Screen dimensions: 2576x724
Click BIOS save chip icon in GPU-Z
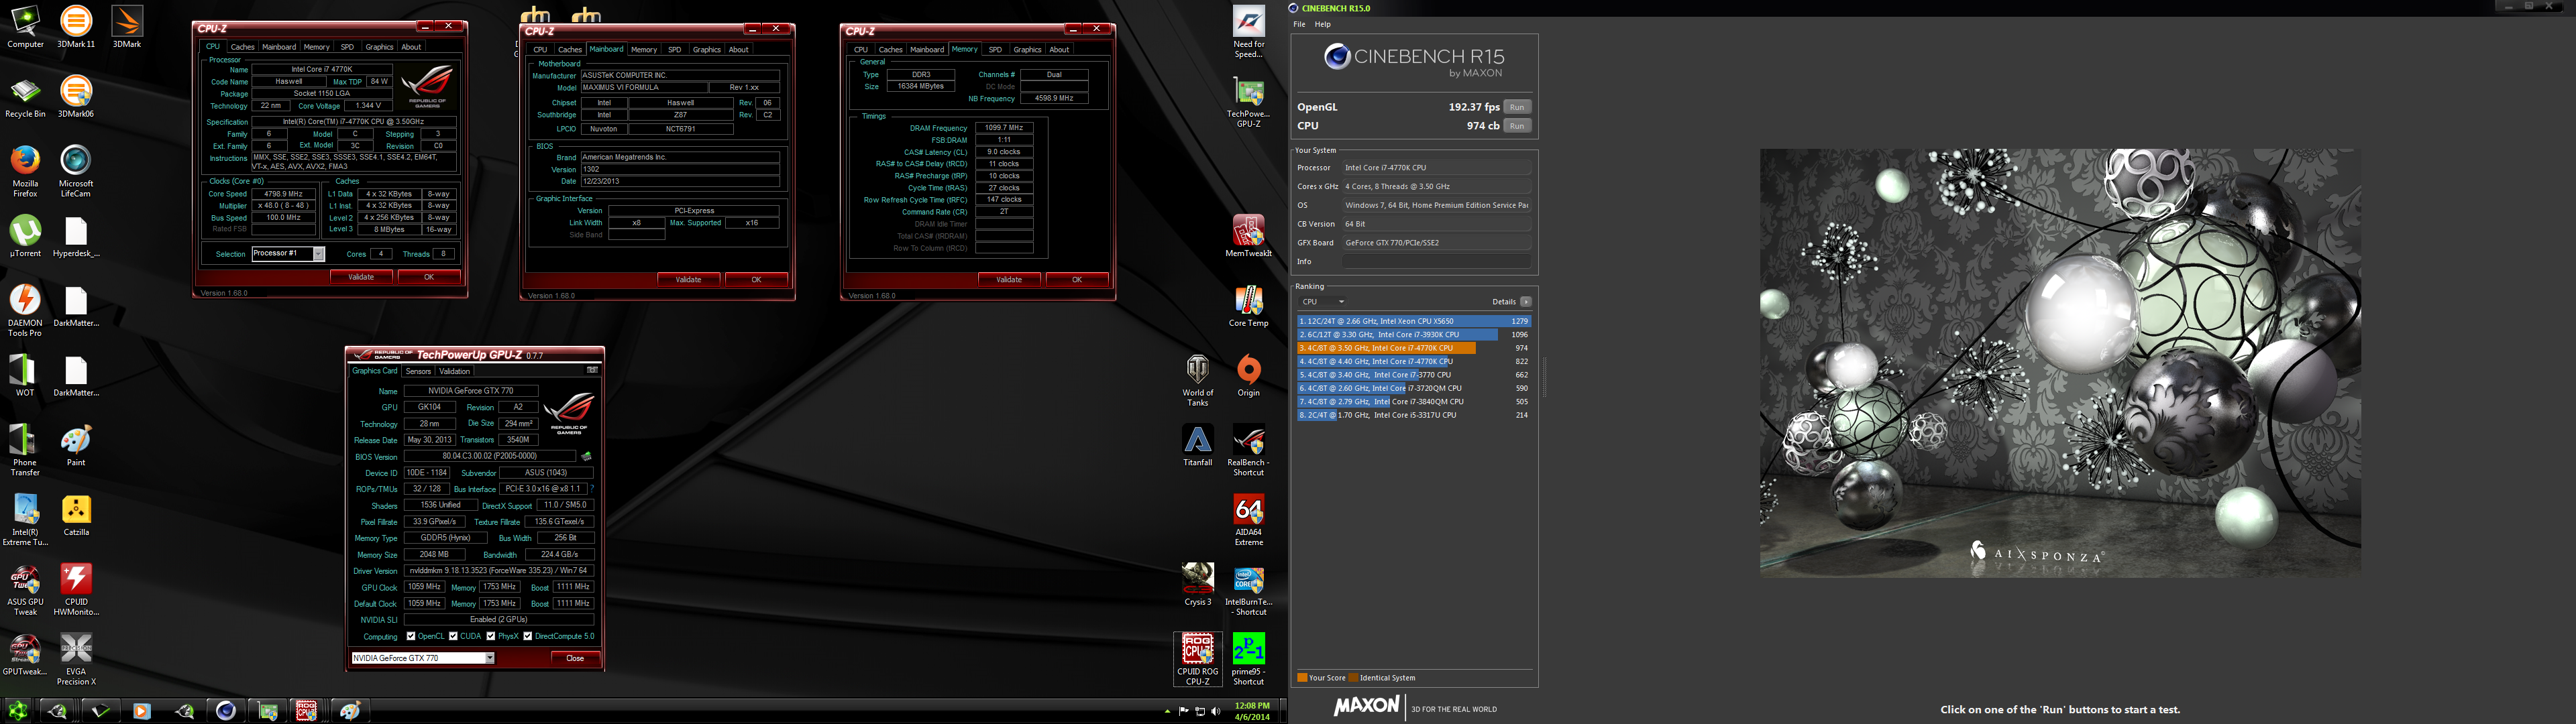pyautogui.click(x=587, y=457)
